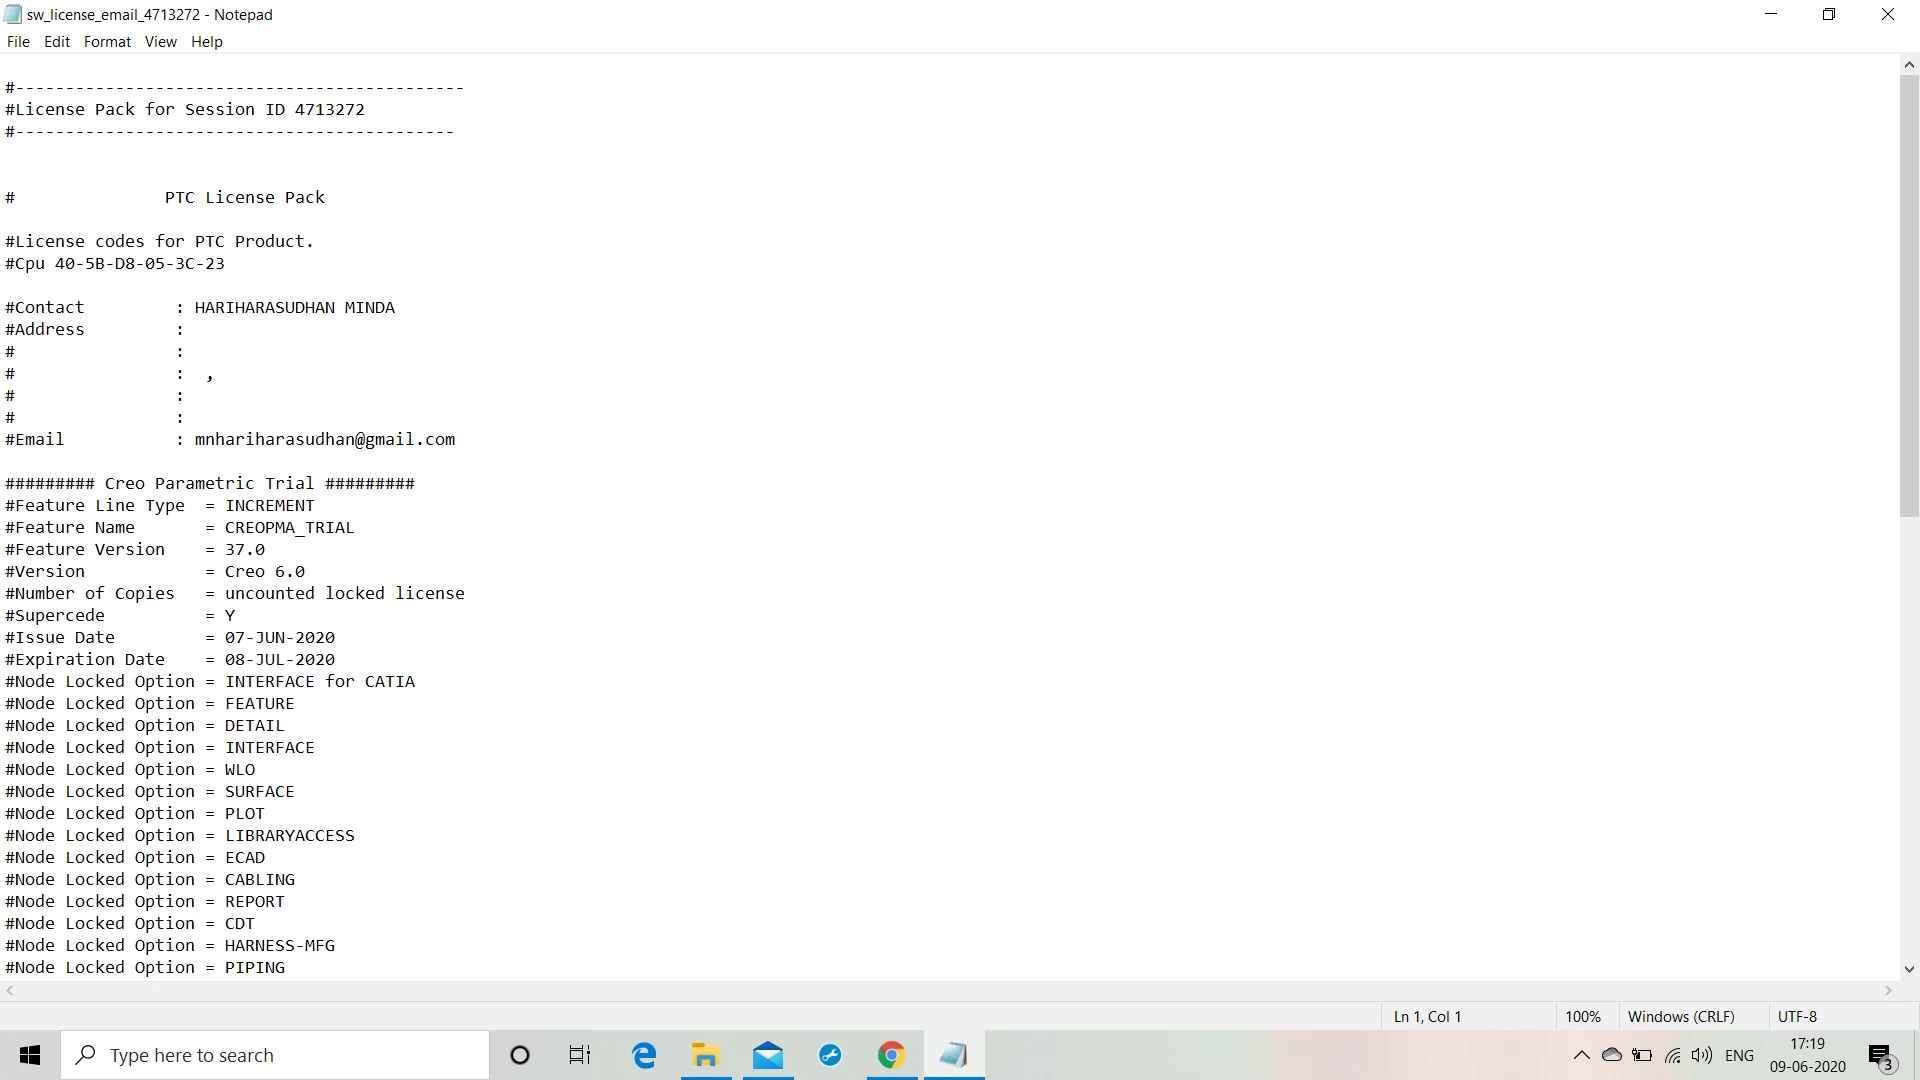Screen dimensions: 1920x1080
Task: Show hidden system tray icons
Action: [x=1581, y=1055]
